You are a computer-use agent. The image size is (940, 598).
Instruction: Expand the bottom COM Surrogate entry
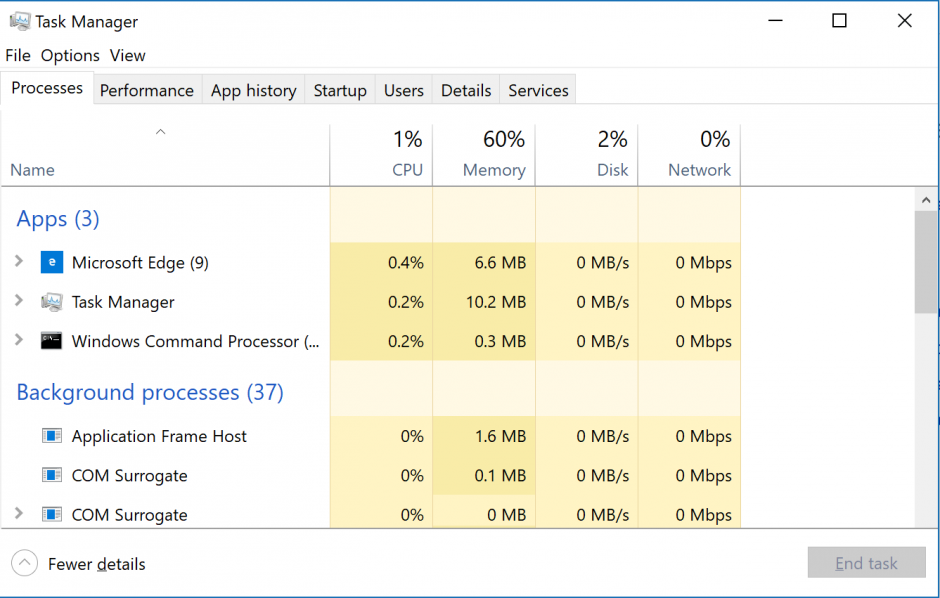coord(18,514)
